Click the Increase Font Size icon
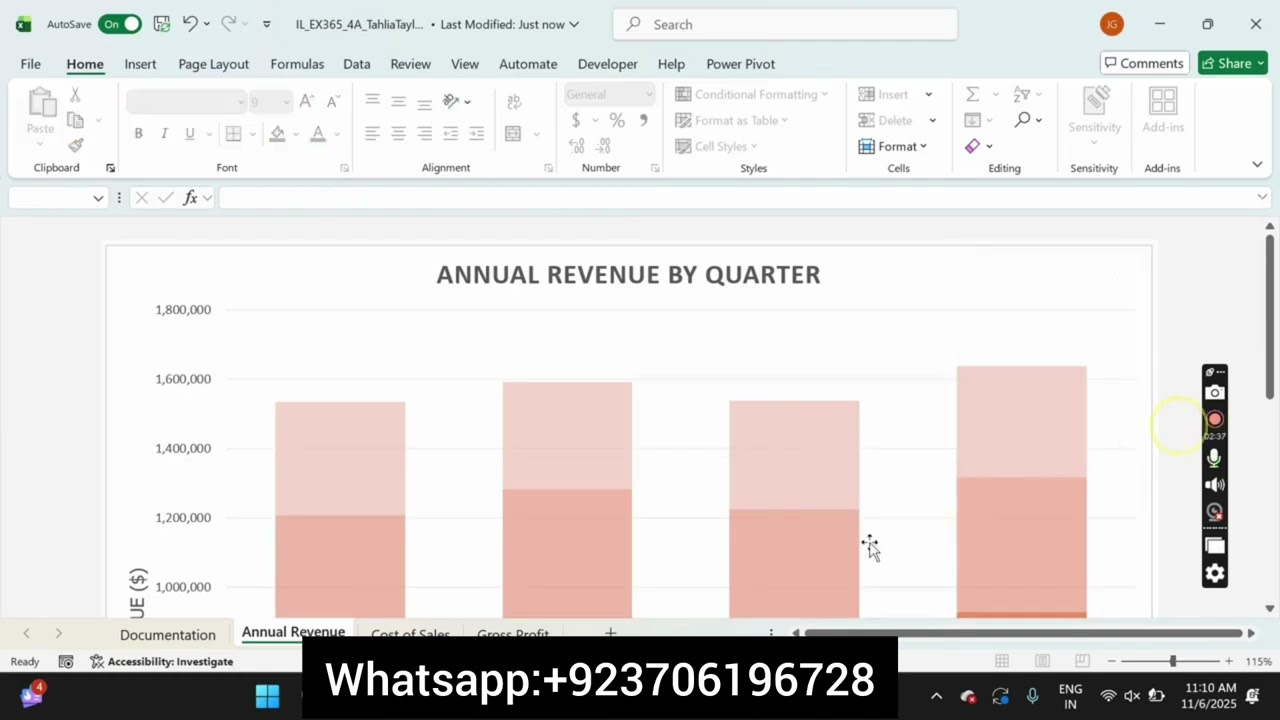1280x720 pixels. 307,101
